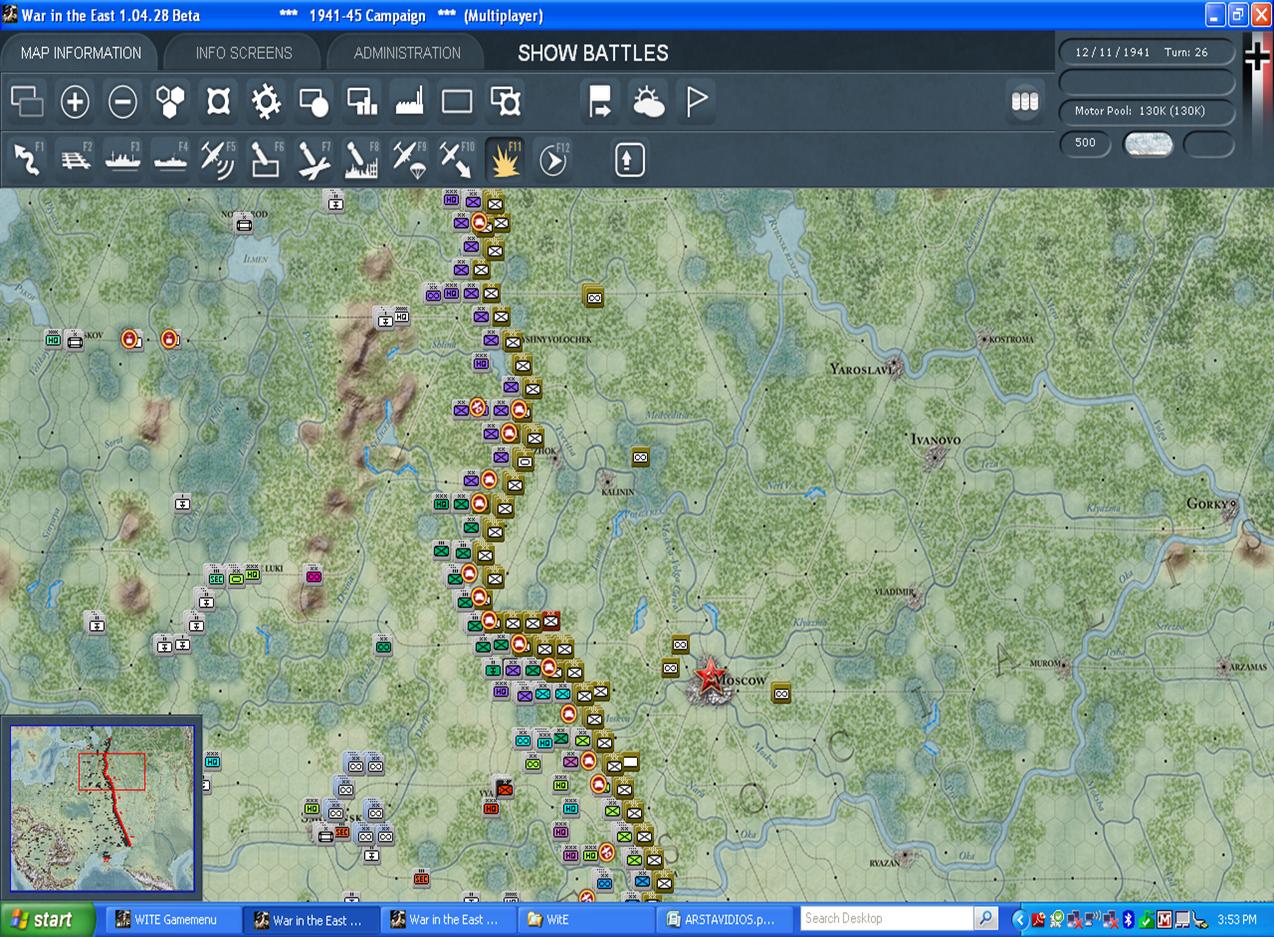The height and width of the screenshot is (937, 1274).
Task: Click the zoom in plus icon
Action: pos(75,101)
